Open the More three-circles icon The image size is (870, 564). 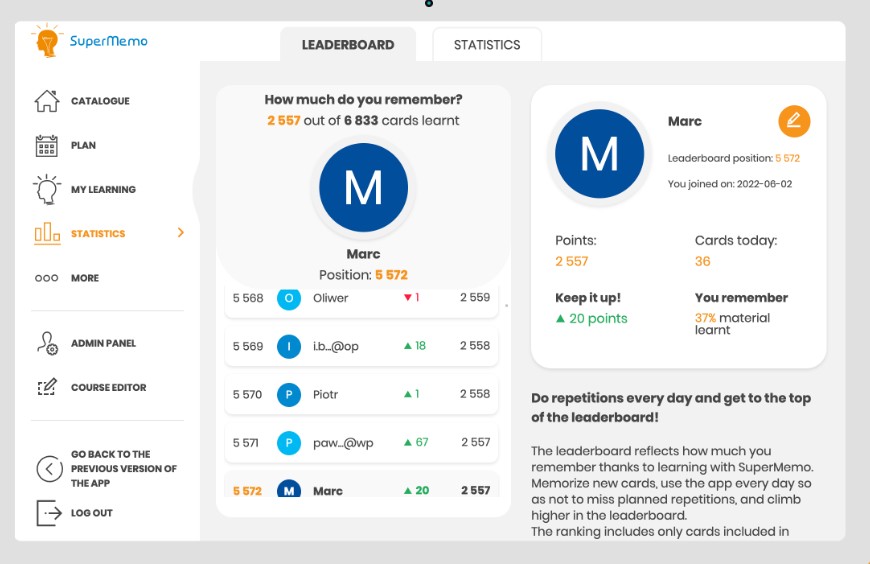[47, 278]
